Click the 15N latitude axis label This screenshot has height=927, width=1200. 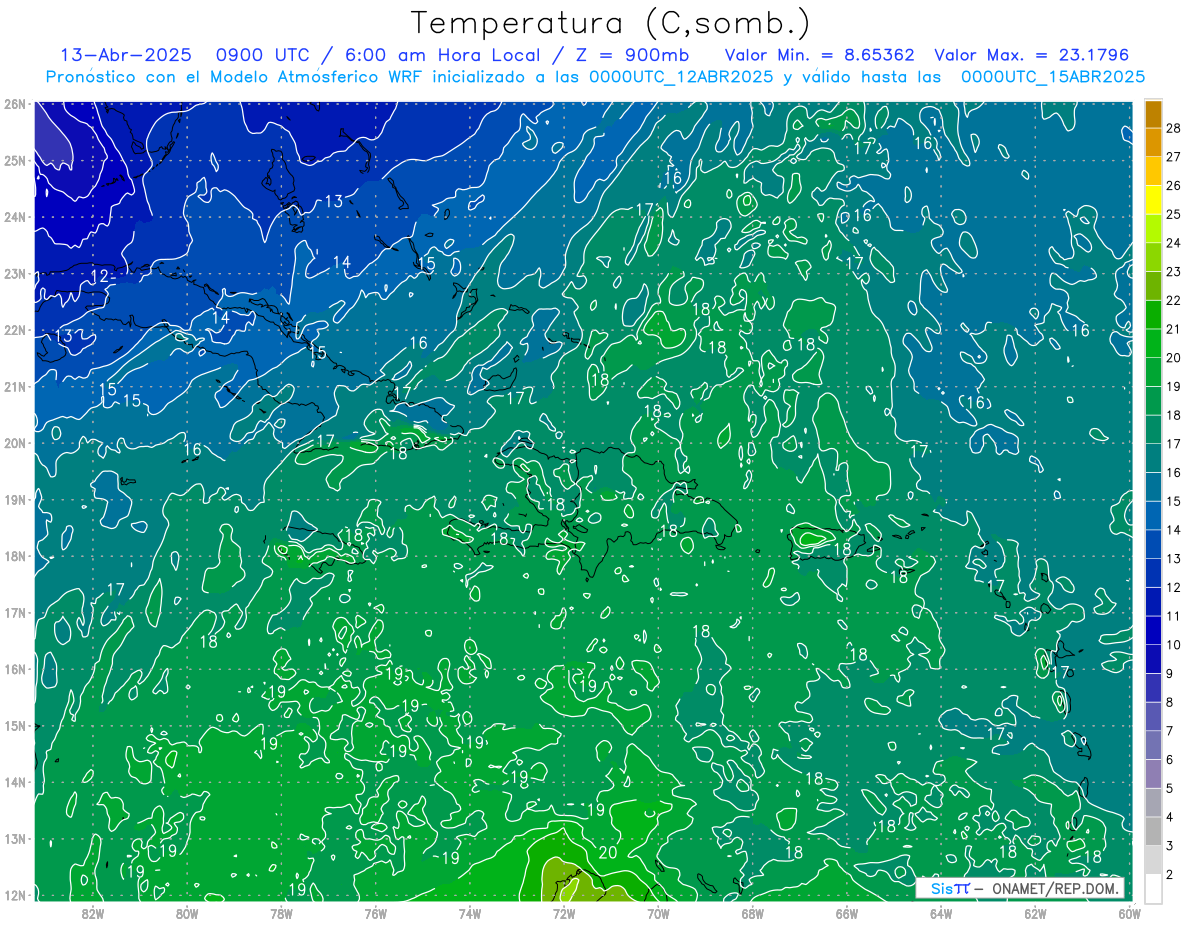coord(14,725)
